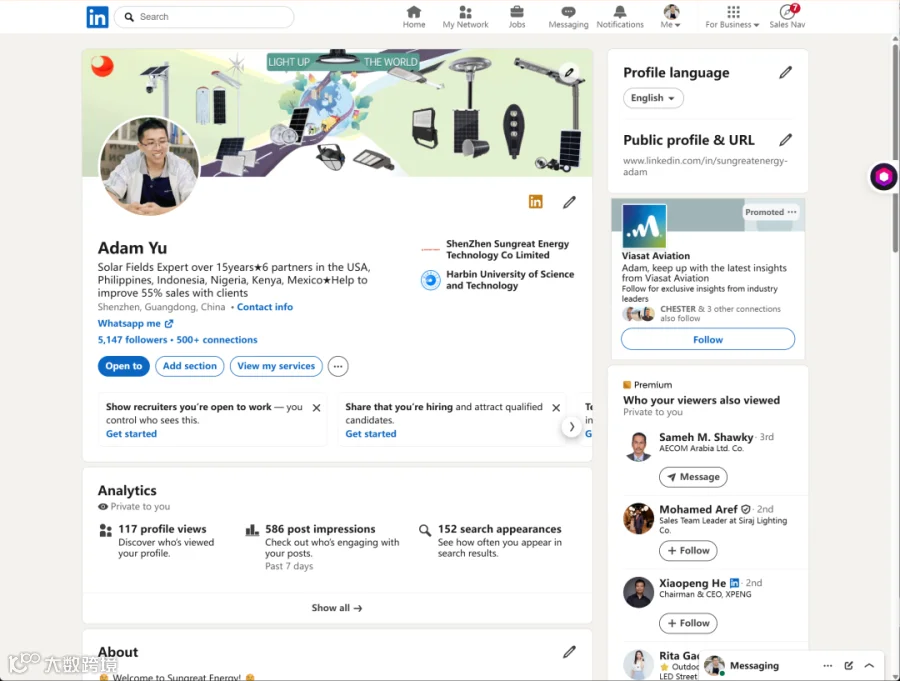Edit the About section with the pencil icon
The height and width of the screenshot is (681, 900).
pos(569,652)
